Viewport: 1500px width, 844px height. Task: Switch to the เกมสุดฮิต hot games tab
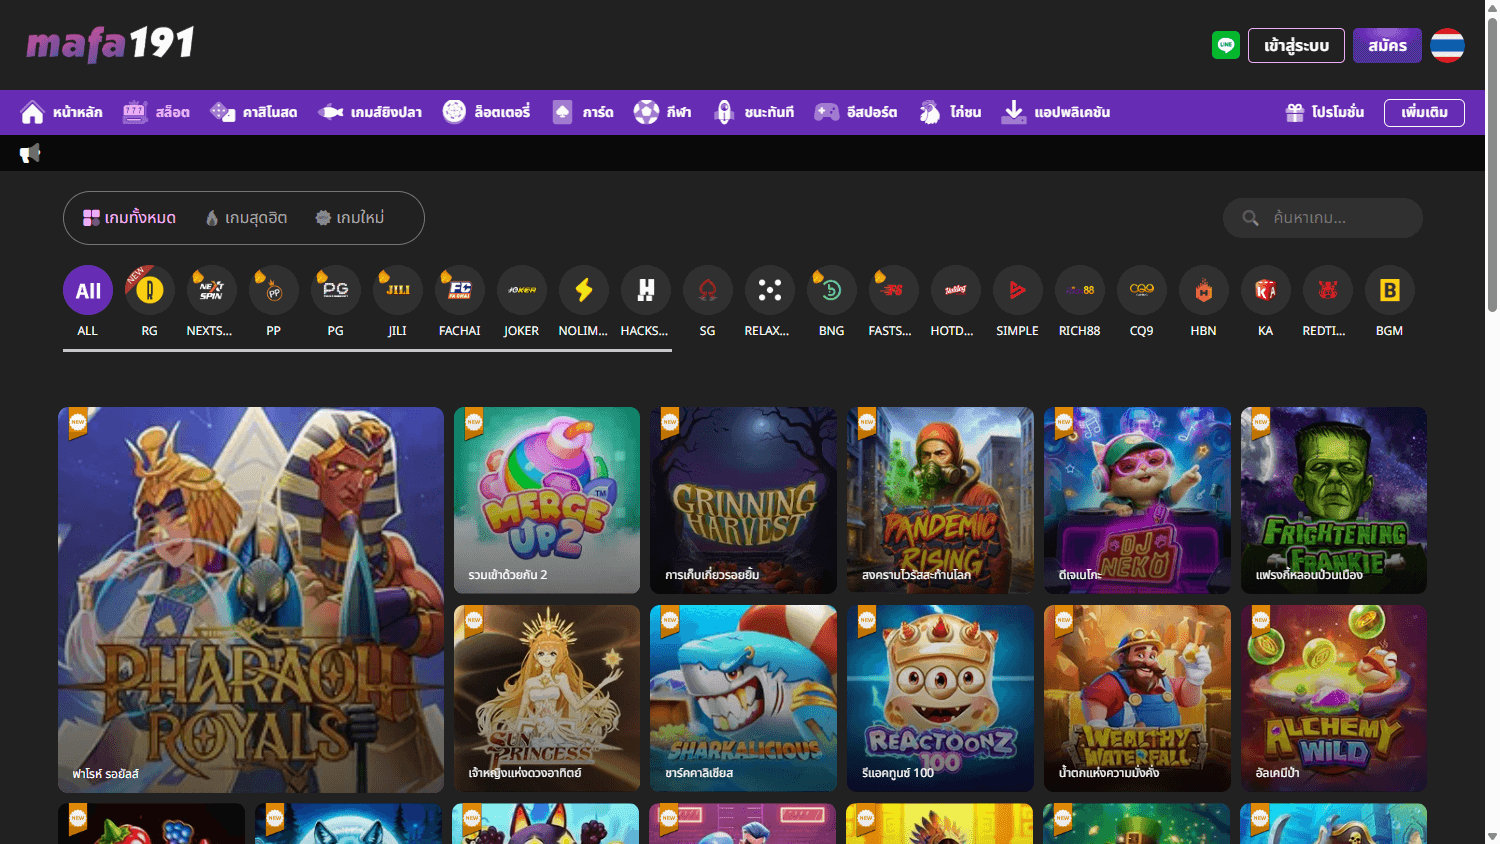(244, 217)
